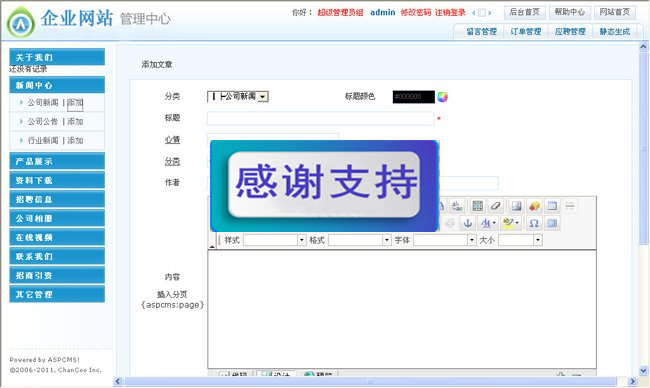The height and width of the screenshot is (388, 650).
Task: Open the 公司相册 sidebar section
Action: [57, 218]
